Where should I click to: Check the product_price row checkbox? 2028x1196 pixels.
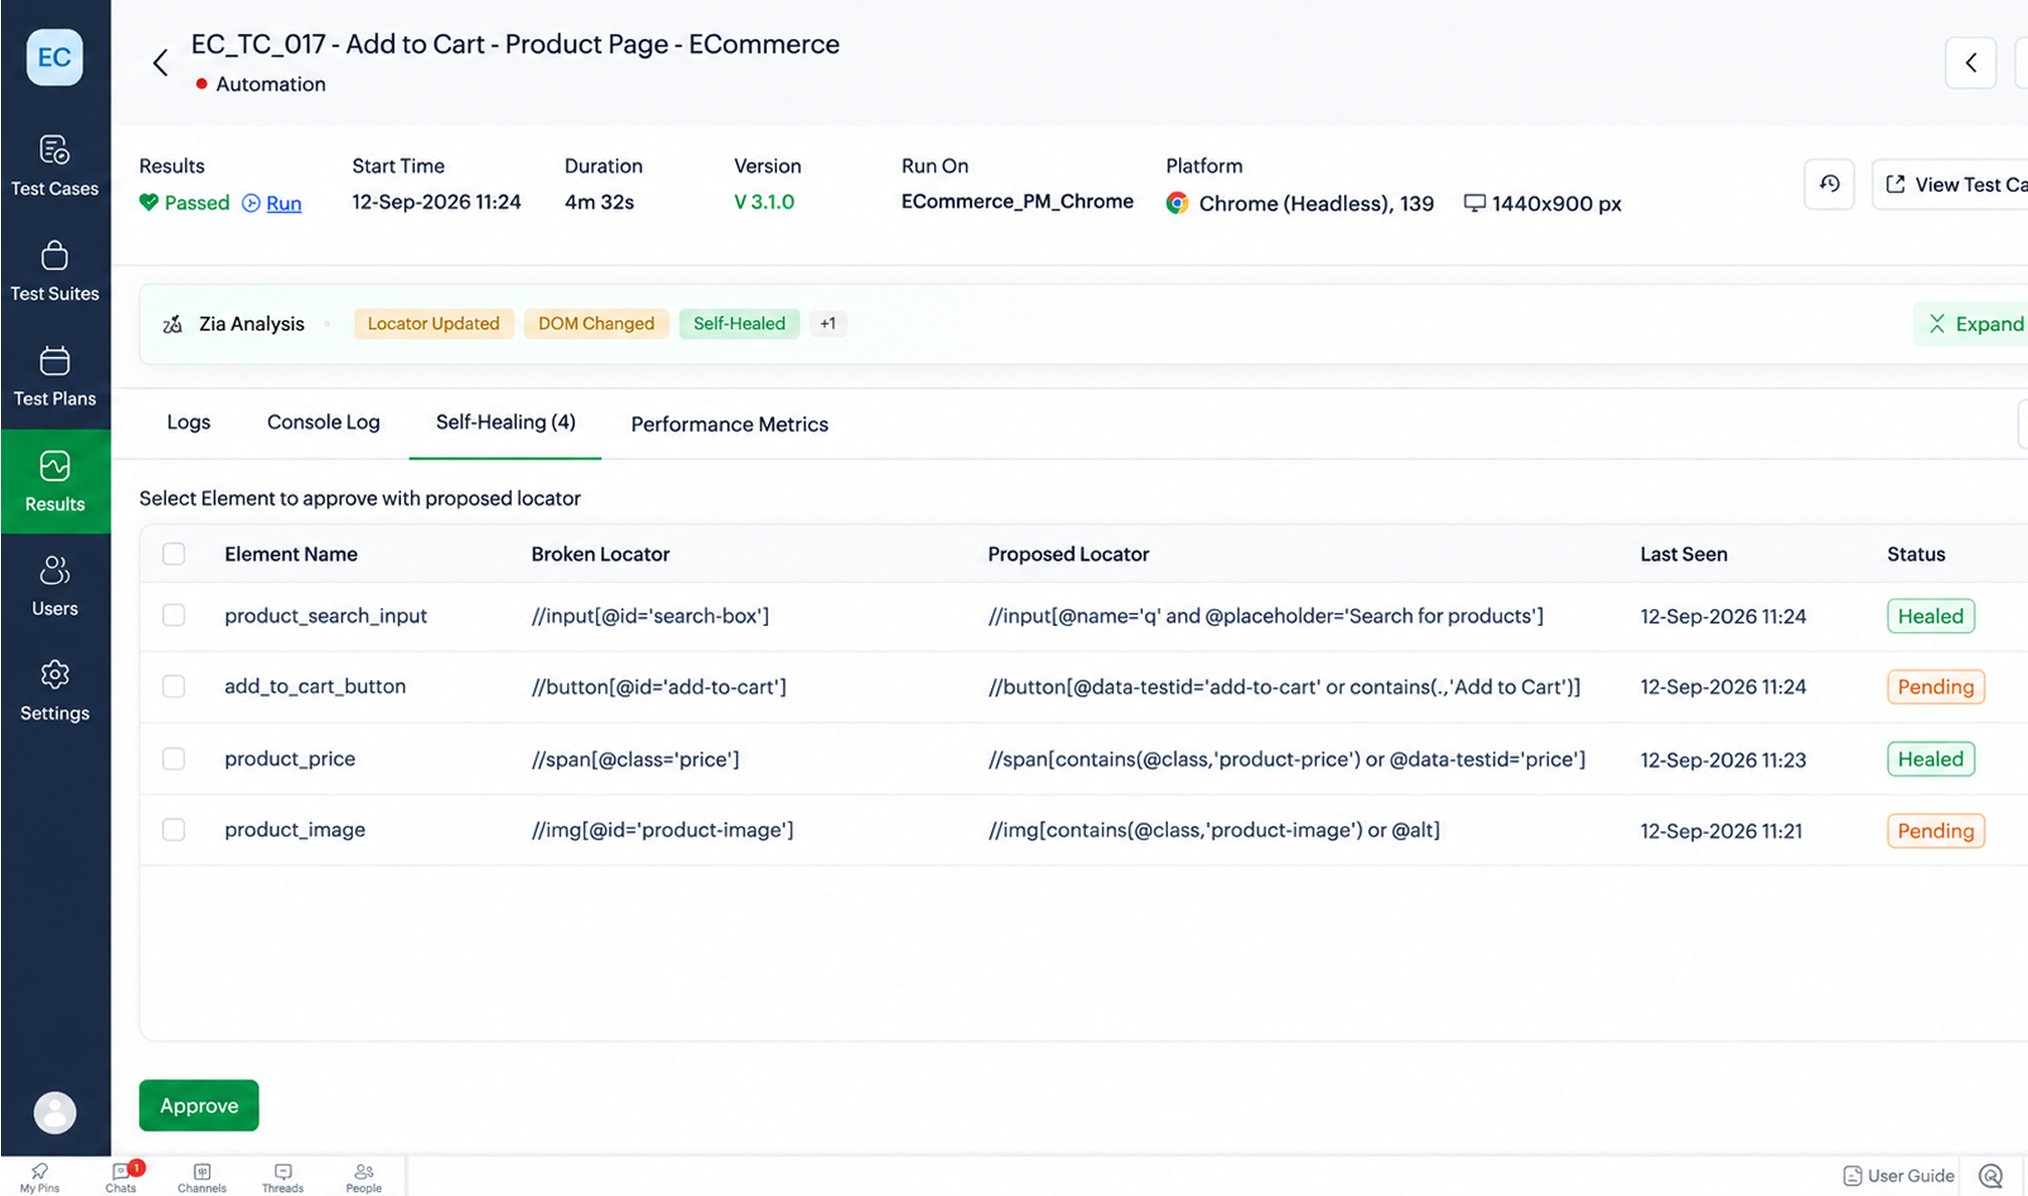pos(174,759)
